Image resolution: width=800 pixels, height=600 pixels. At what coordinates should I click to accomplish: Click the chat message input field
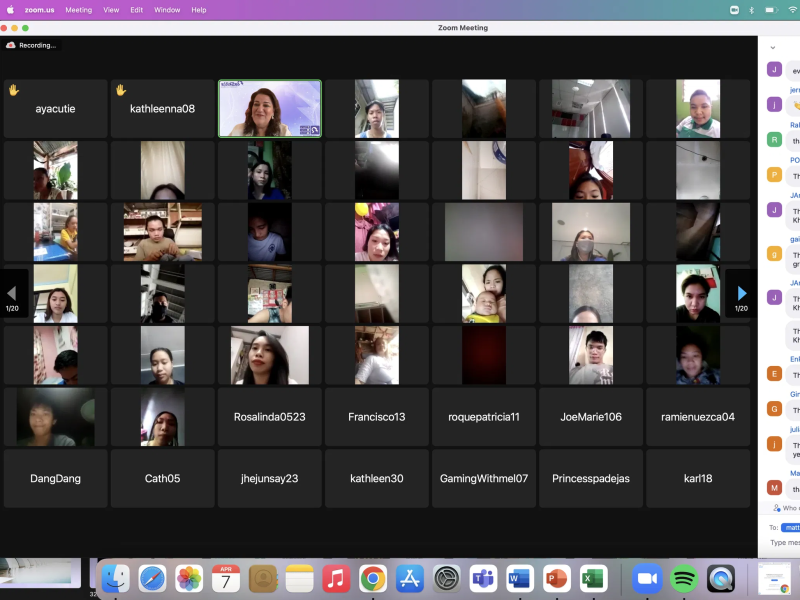[785, 543]
